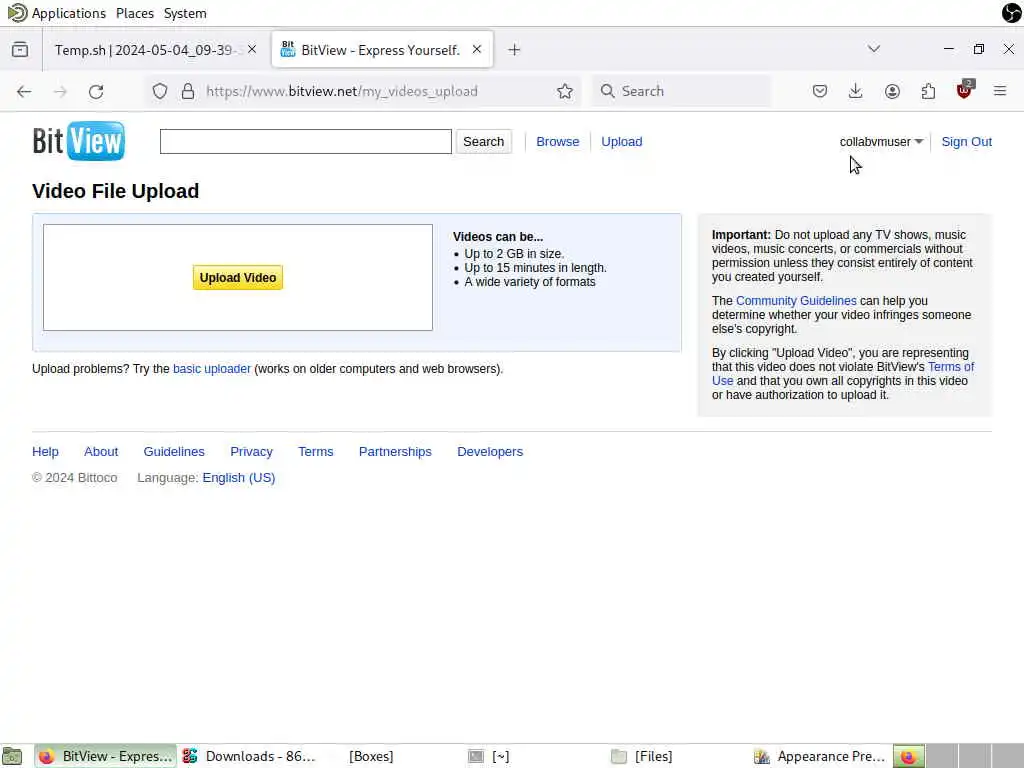Click the site security padlock icon
Image resolution: width=1024 pixels, height=768 pixels.
tap(188, 91)
